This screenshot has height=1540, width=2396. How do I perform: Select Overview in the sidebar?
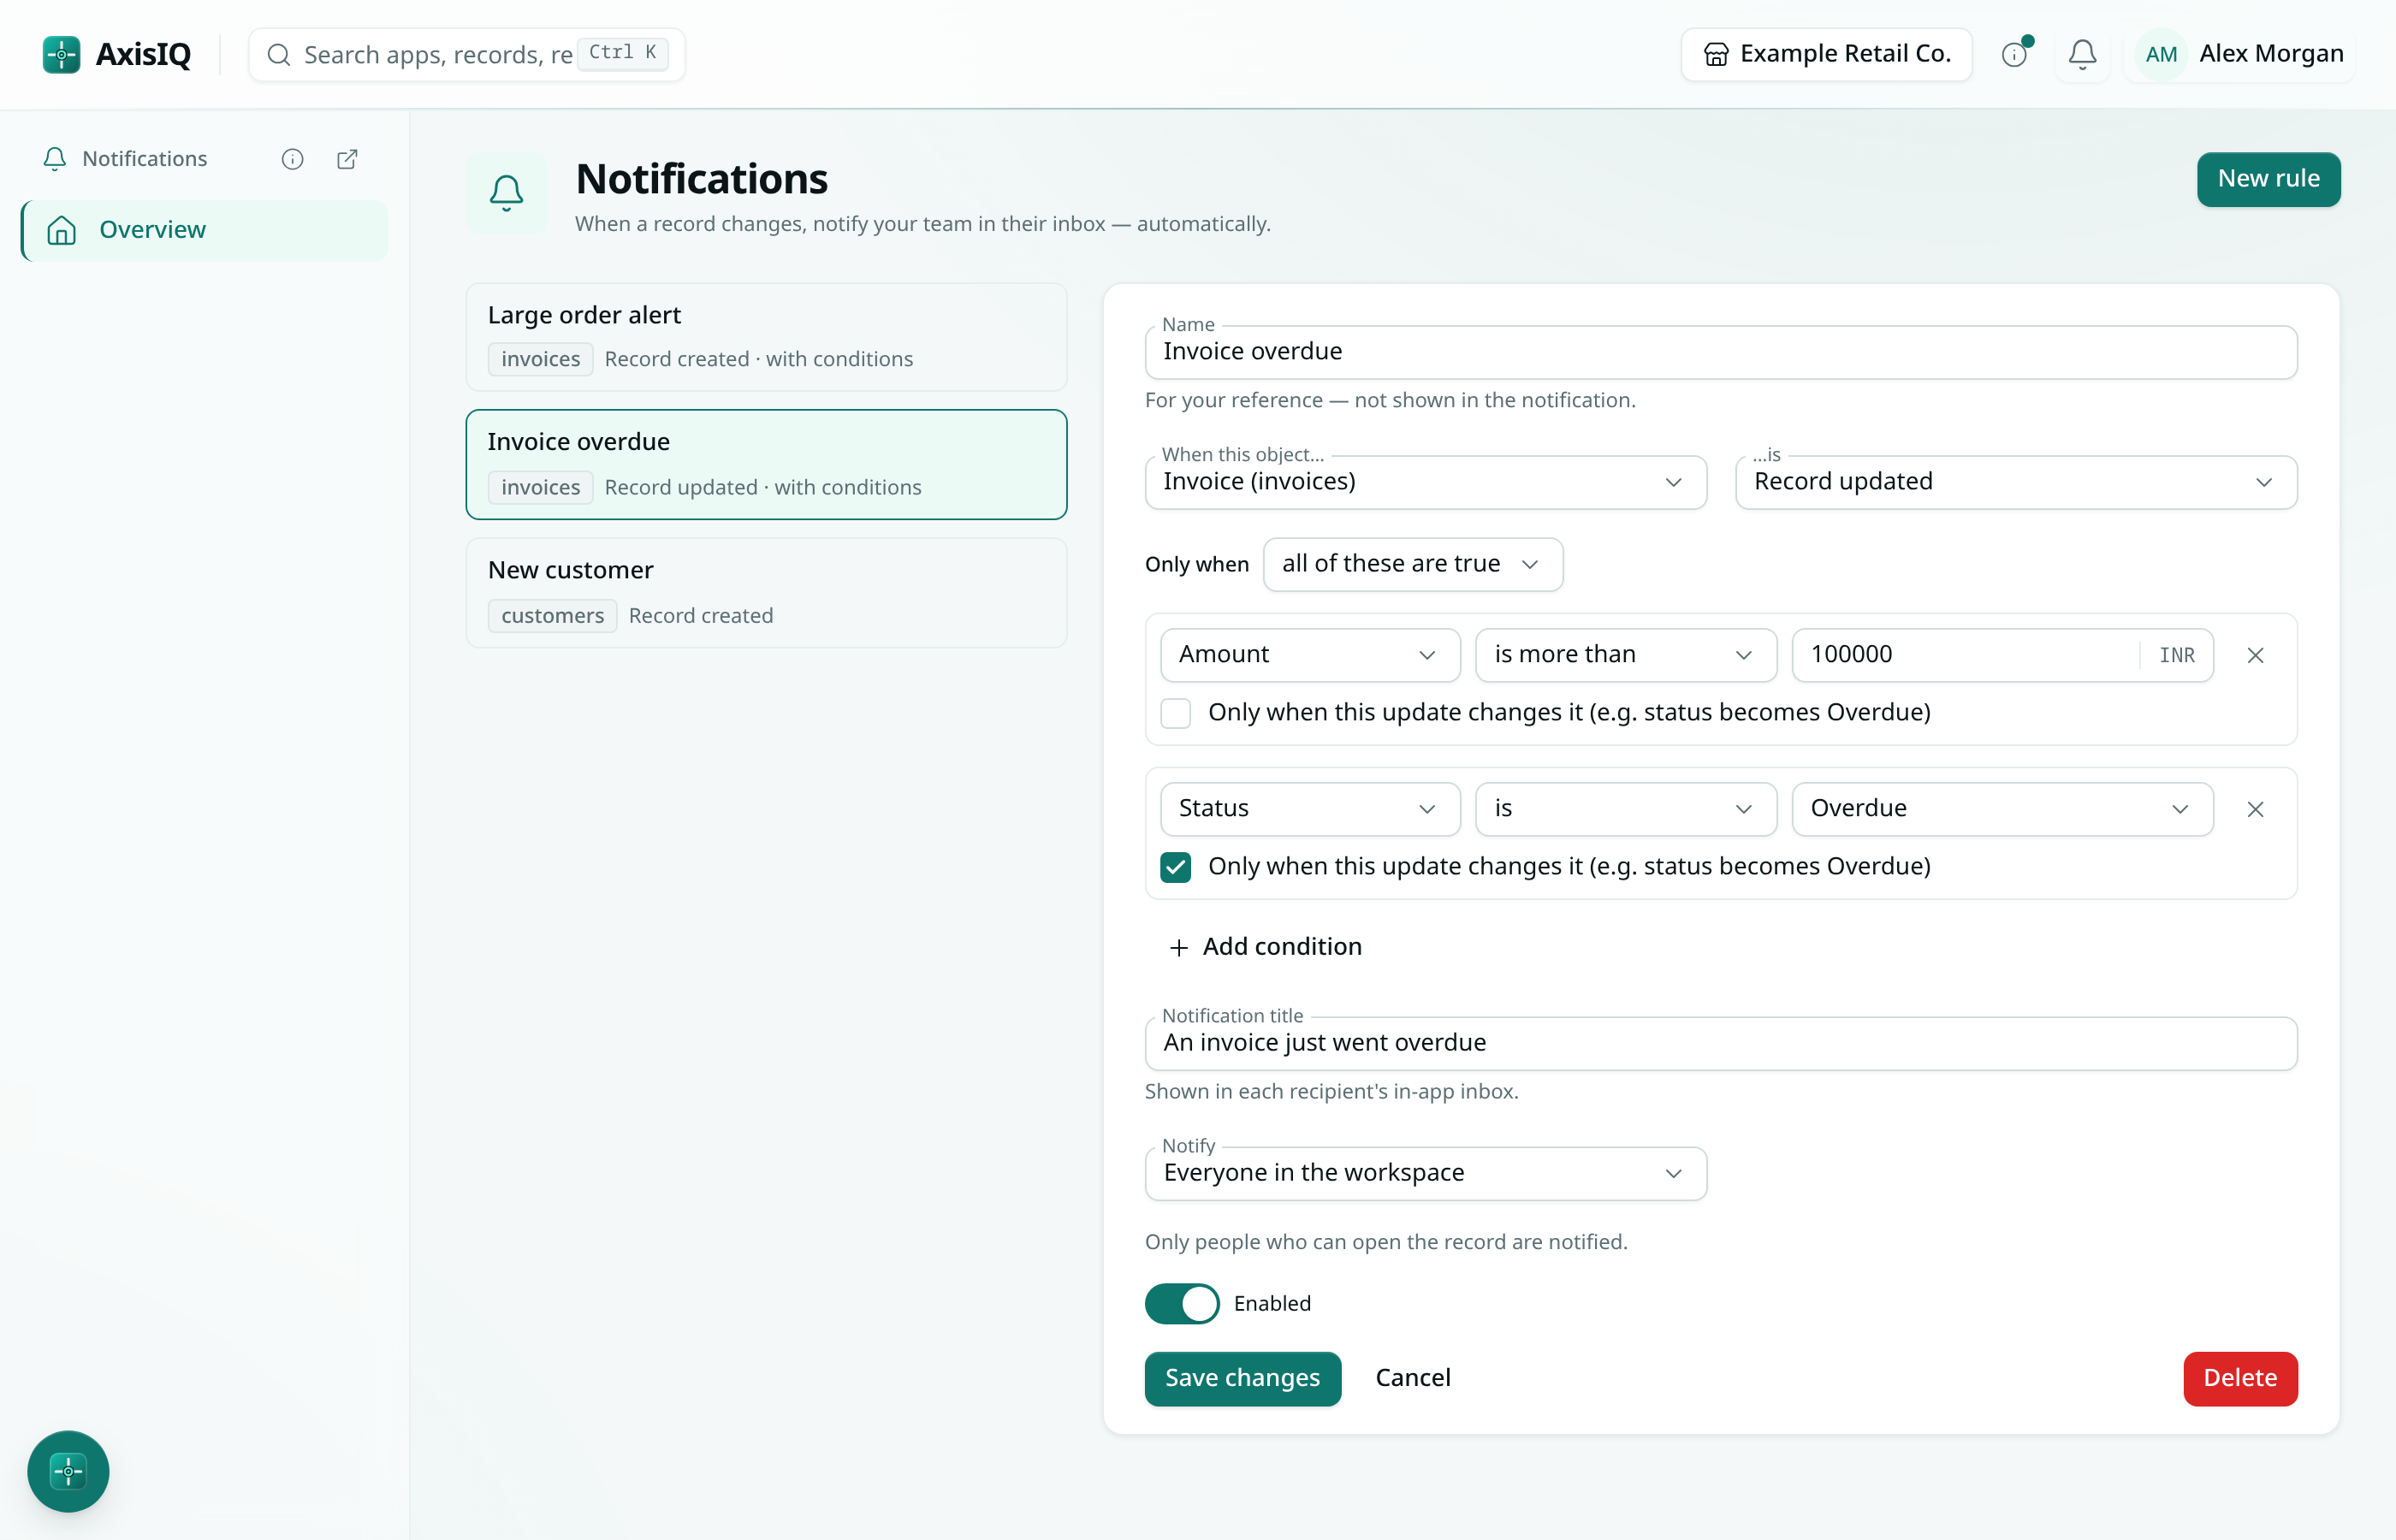(x=205, y=230)
